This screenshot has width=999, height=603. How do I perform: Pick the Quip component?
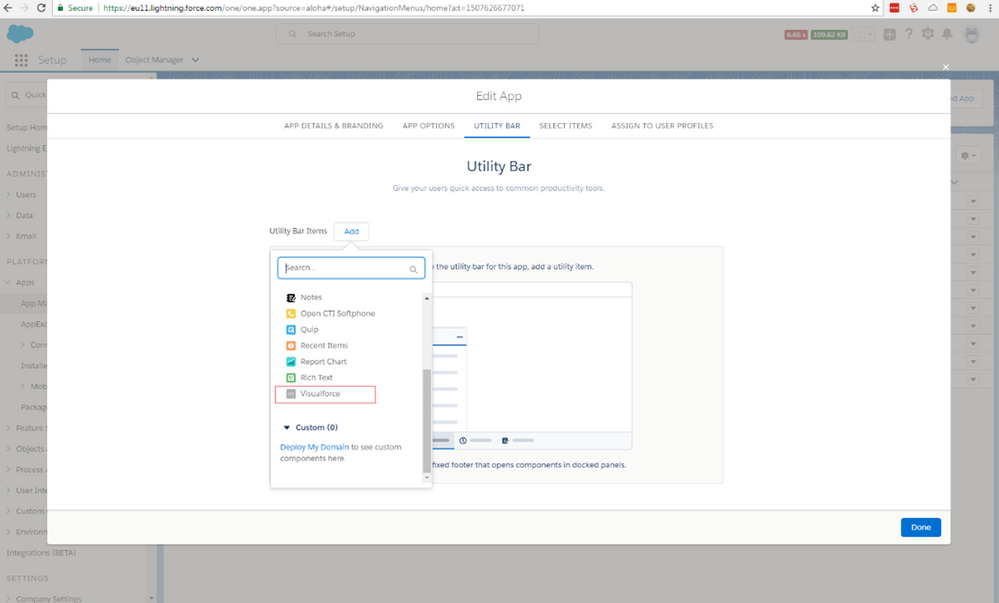[x=303, y=330]
